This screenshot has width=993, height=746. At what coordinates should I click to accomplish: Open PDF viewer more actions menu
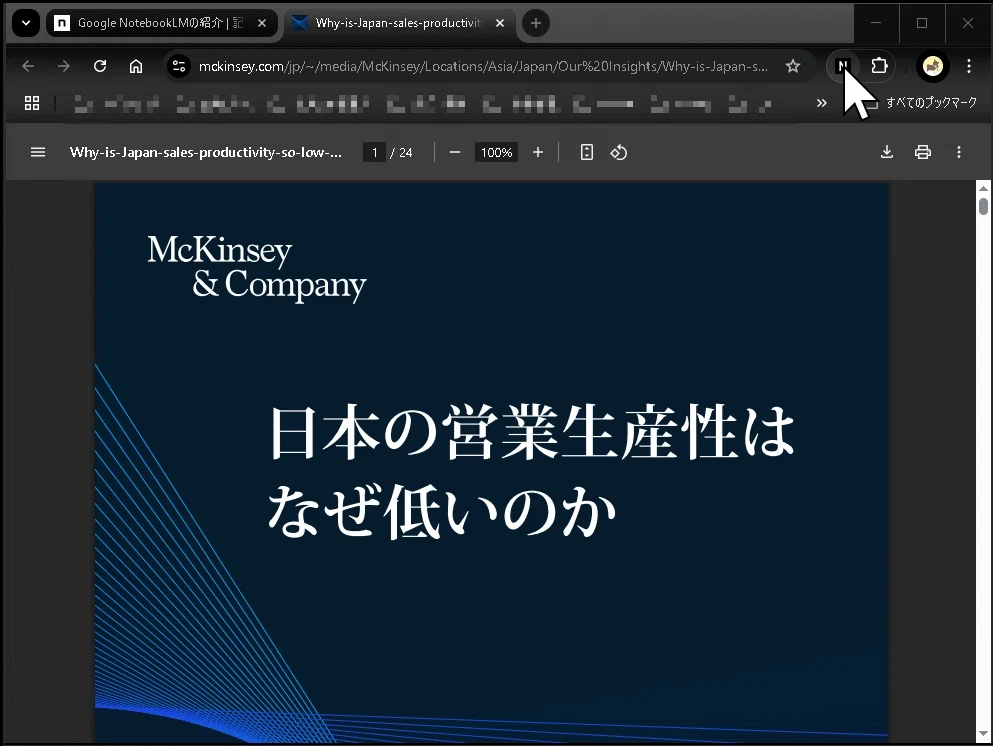pyautogui.click(x=959, y=152)
